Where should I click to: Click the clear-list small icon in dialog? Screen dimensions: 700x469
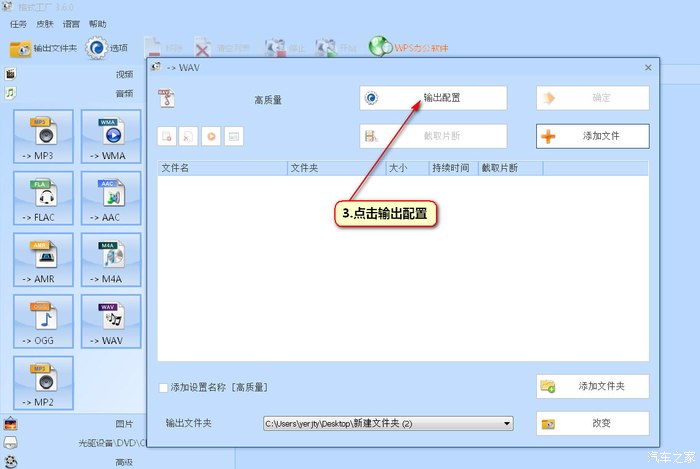[x=188, y=136]
